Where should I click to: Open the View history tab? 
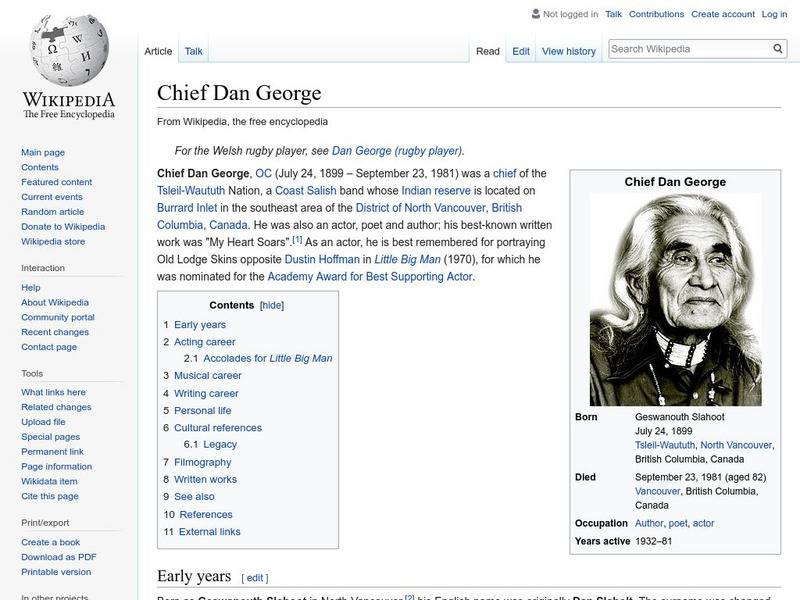568,51
